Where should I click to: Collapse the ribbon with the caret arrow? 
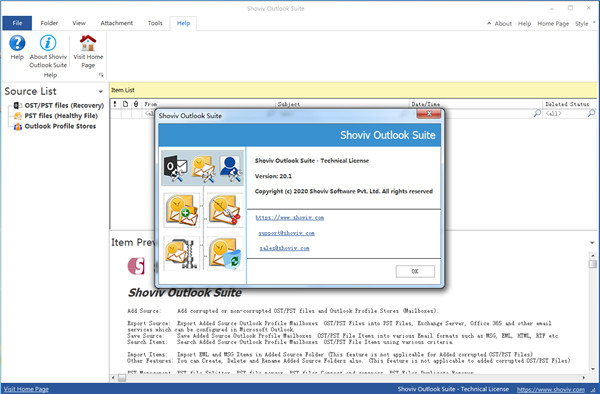(x=489, y=23)
